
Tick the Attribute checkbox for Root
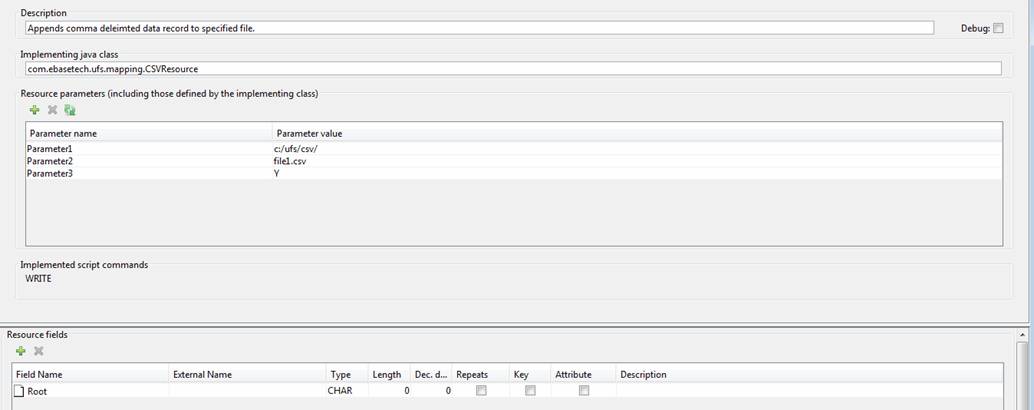584,391
